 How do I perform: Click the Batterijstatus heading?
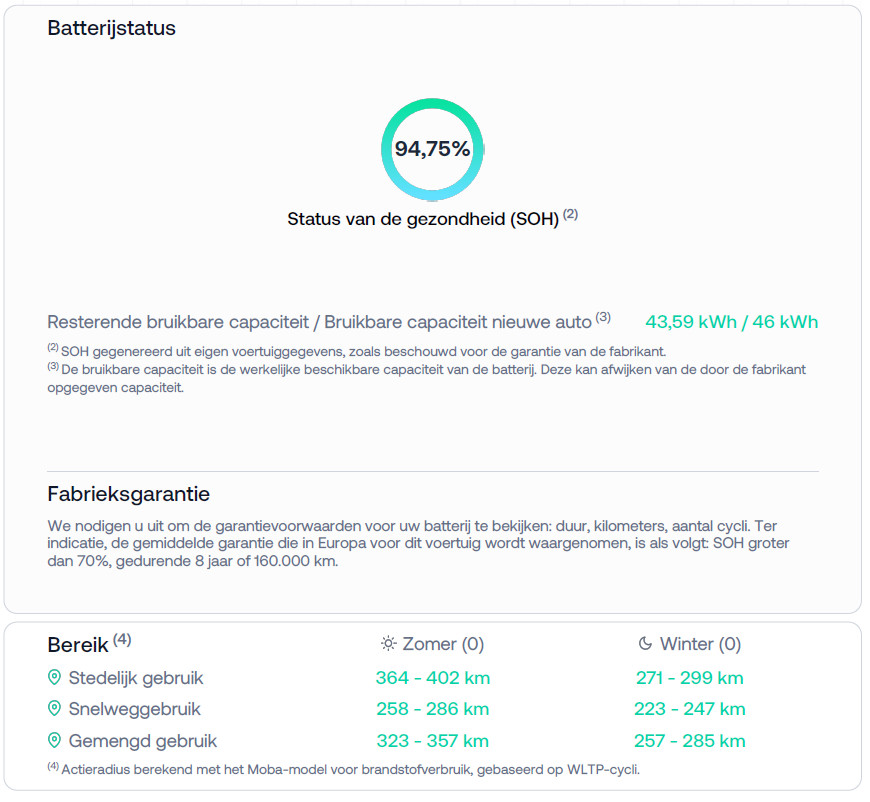tap(112, 28)
